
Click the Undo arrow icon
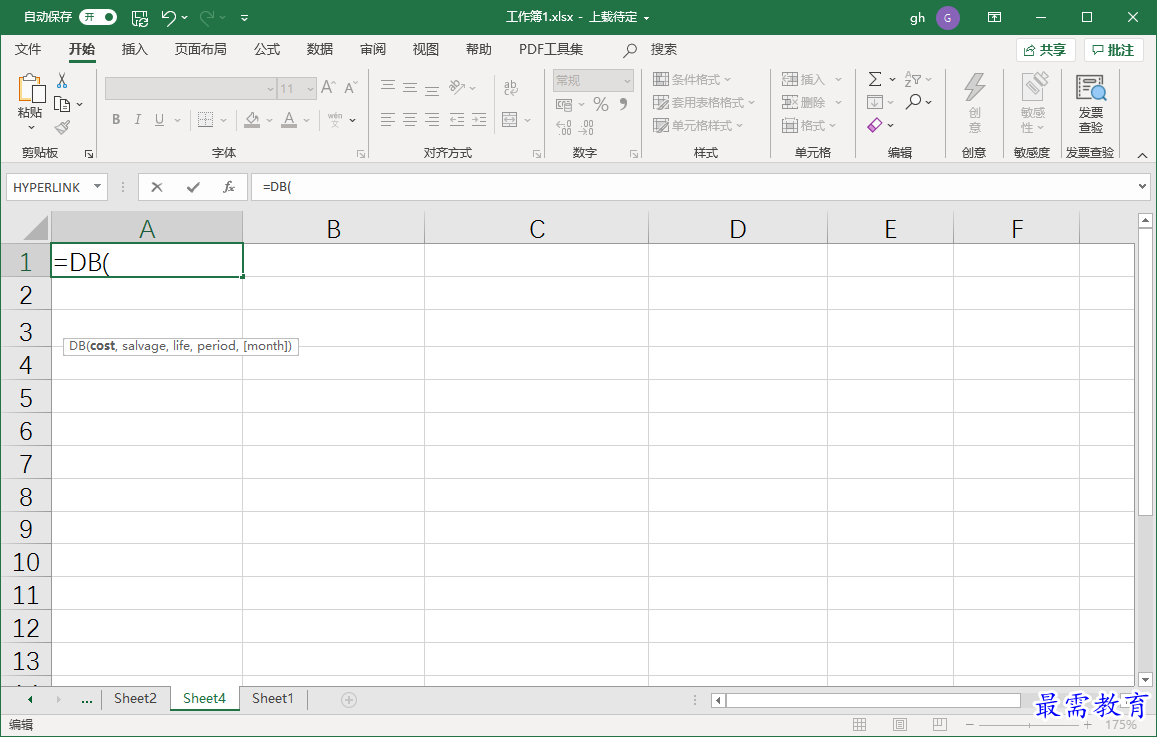coord(168,18)
